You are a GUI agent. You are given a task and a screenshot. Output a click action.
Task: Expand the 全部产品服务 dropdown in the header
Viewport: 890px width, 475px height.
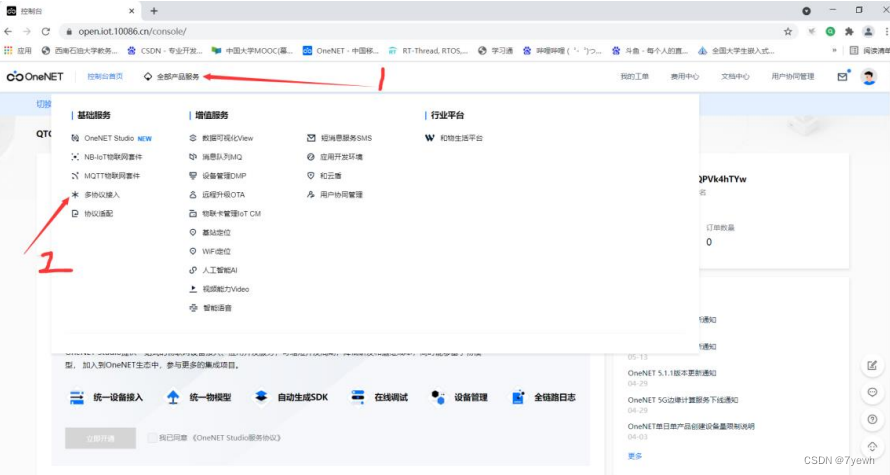click(x=172, y=77)
